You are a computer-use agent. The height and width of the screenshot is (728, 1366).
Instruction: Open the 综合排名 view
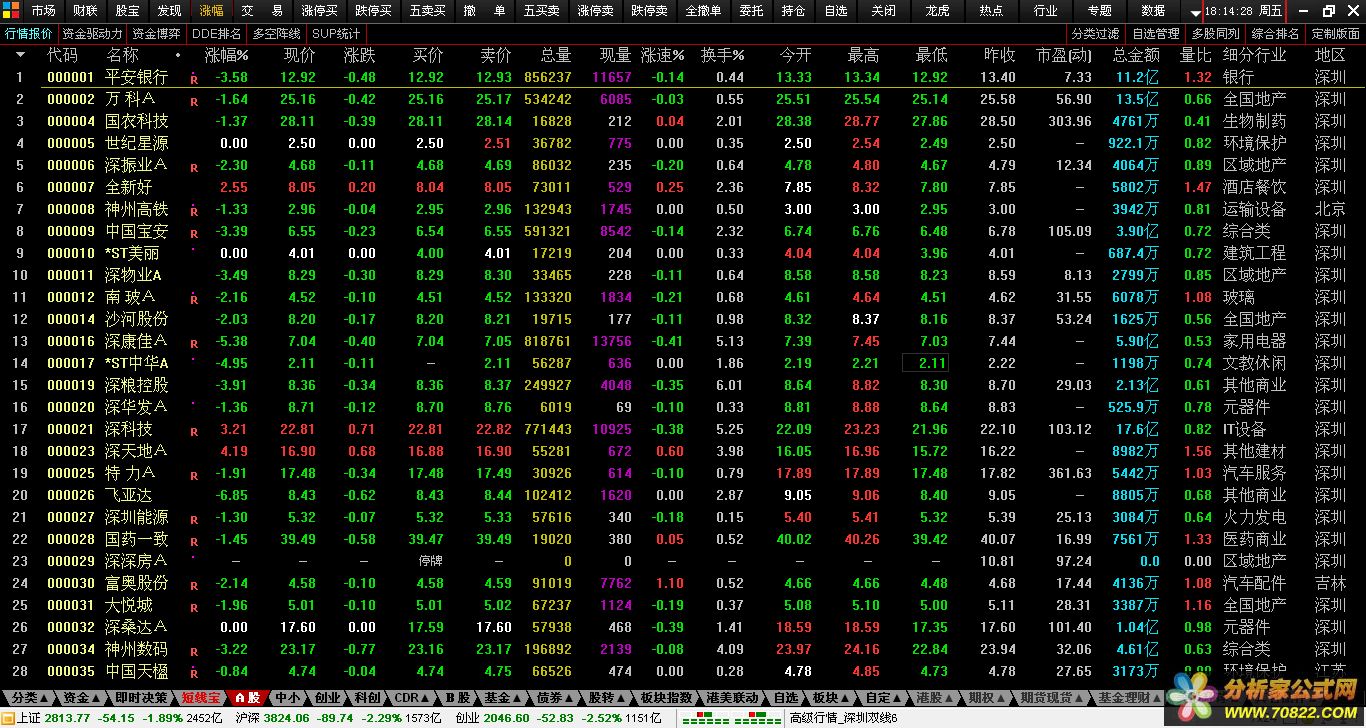pyautogui.click(x=1275, y=33)
